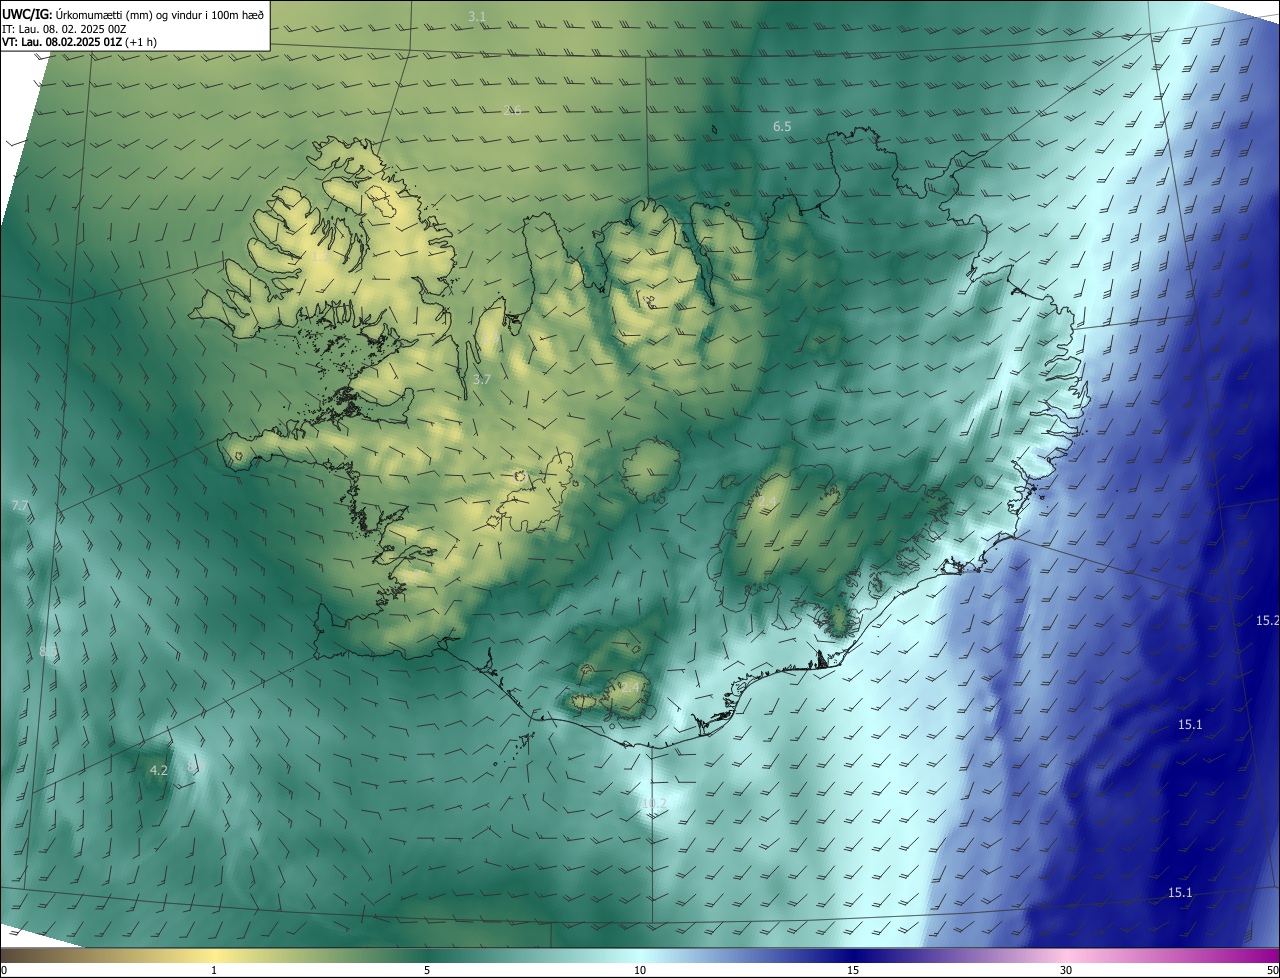Image resolution: width=1280 pixels, height=978 pixels.
Task: Click the map value label 3.1
Action: [x=477, y=17]
